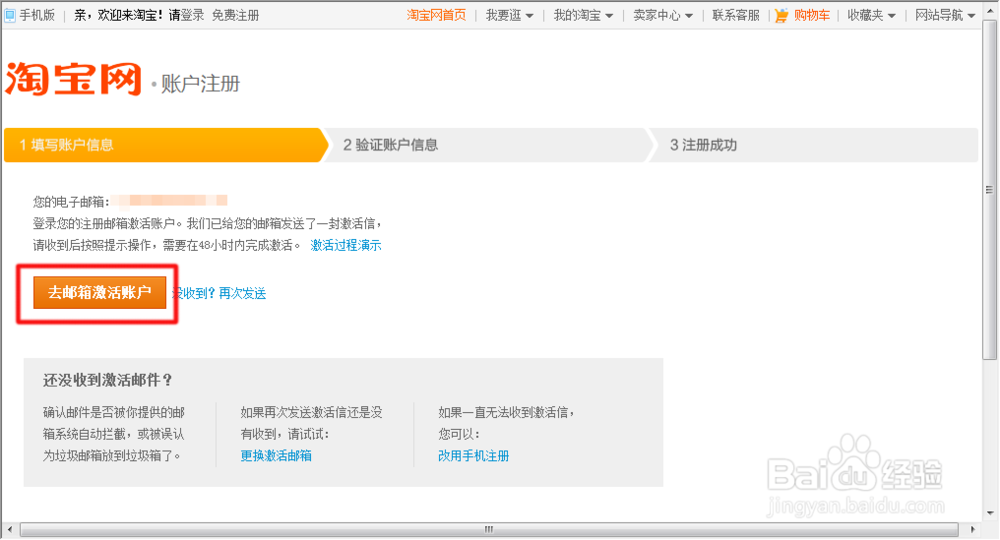Click the 去邮箱激活账户 button
Viewport: 1000px width, 540px height.
click(x=99, y=293)
